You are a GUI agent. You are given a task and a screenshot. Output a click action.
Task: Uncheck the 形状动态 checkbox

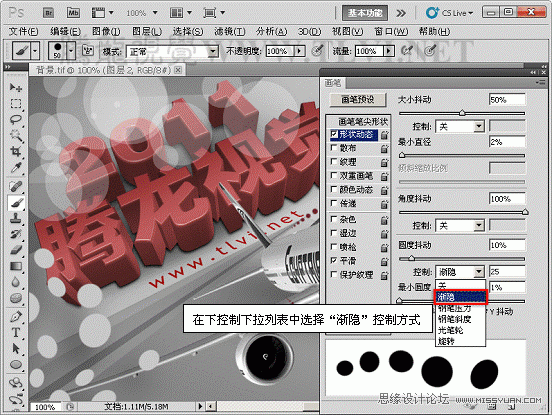point(334,134)
